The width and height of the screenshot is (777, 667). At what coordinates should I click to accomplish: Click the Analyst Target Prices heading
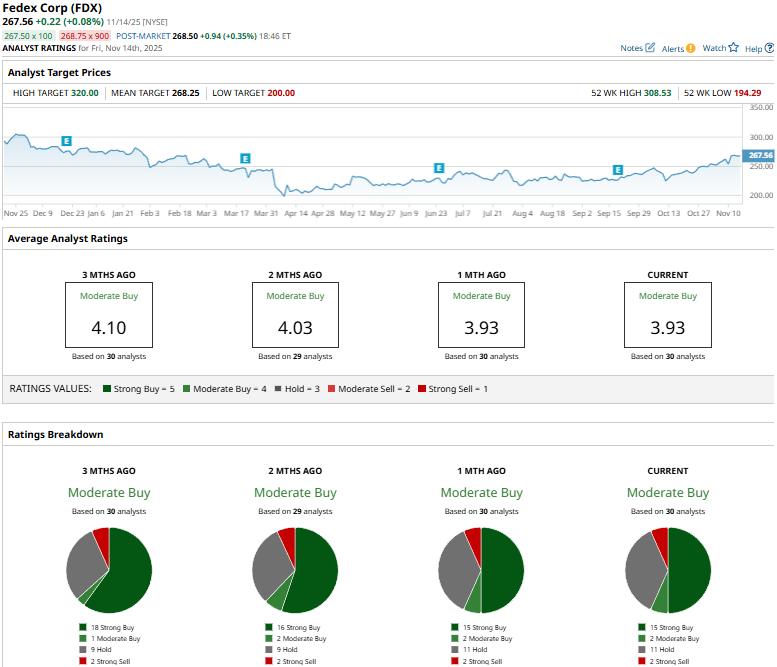(59, 72)
